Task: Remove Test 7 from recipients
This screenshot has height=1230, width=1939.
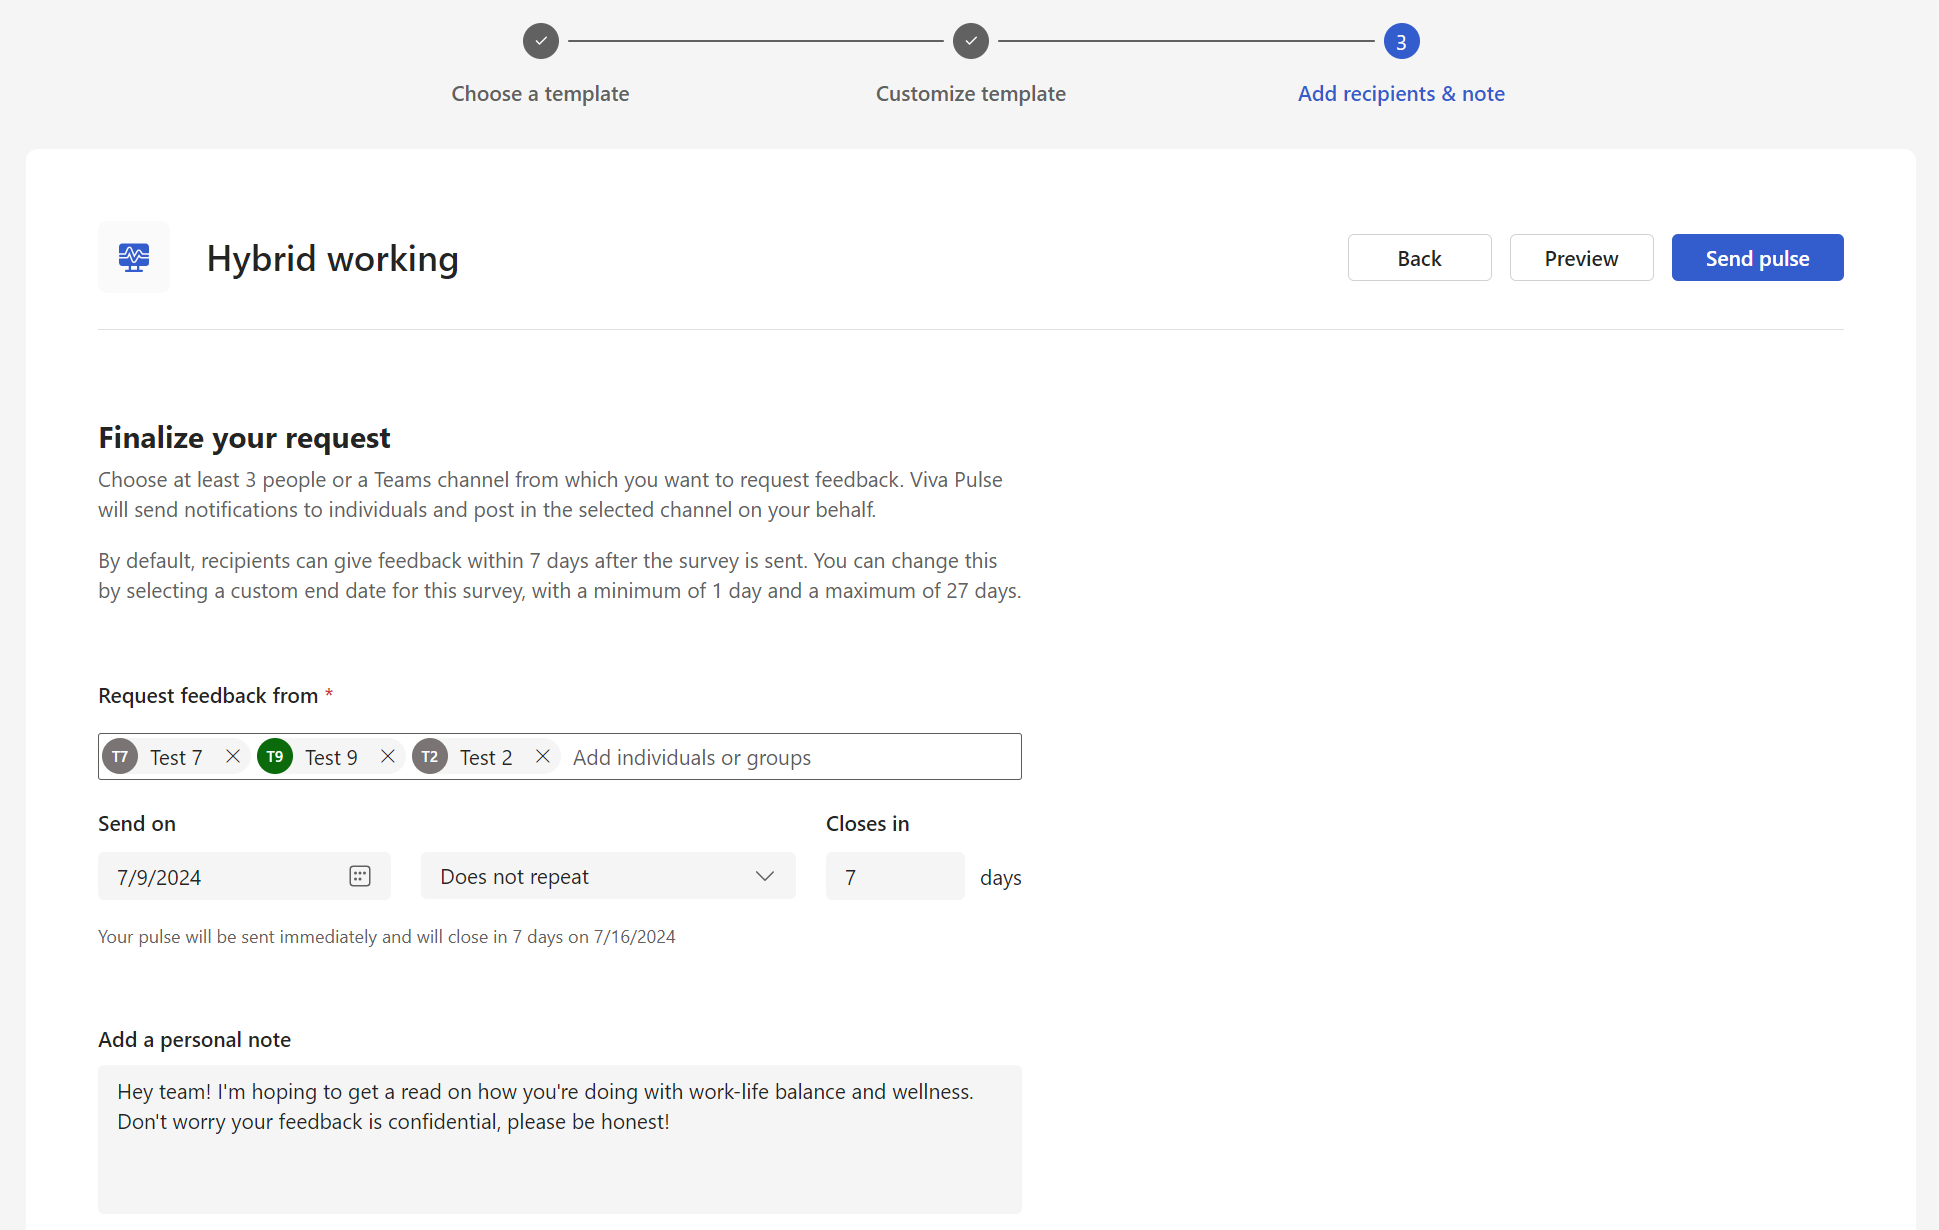Action: point(233,757)
